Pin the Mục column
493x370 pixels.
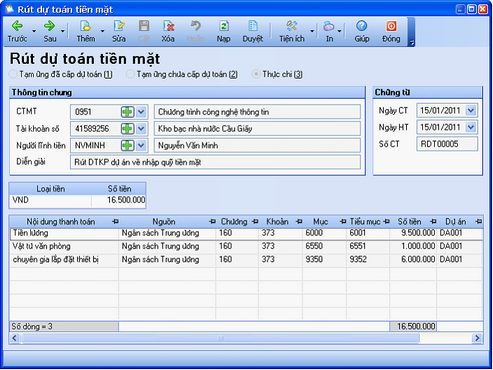coord(343,222)
